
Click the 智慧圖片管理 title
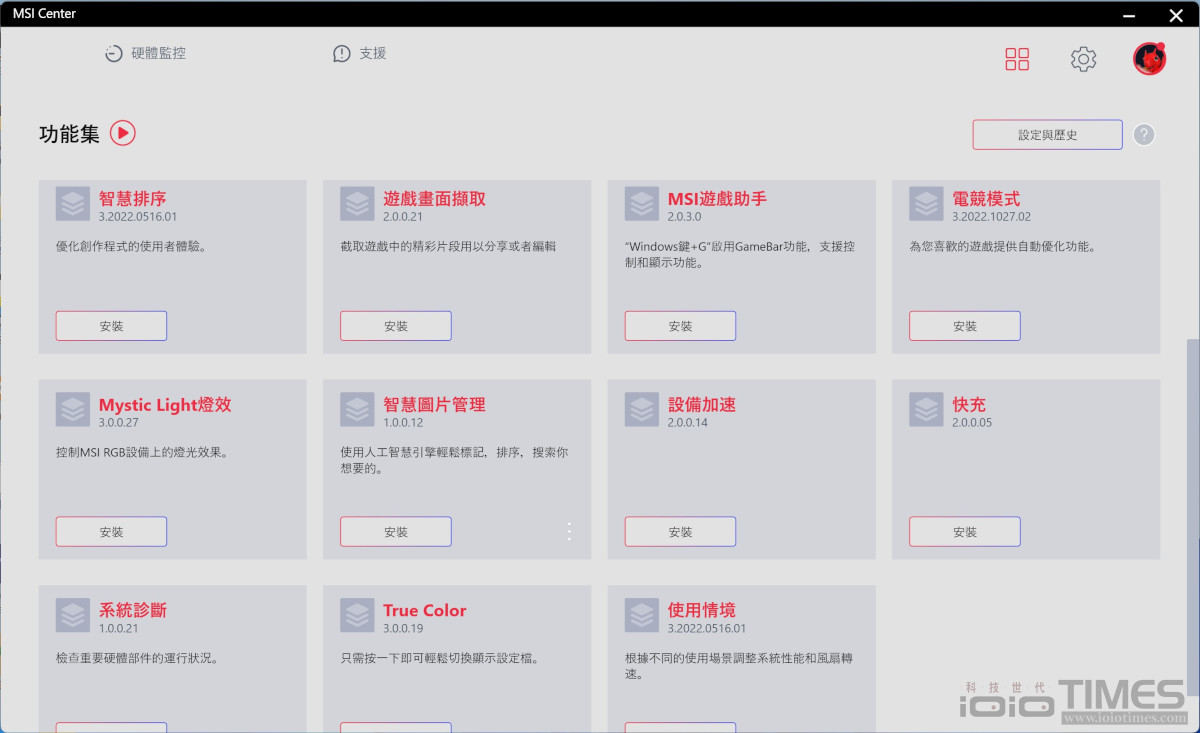434,405
